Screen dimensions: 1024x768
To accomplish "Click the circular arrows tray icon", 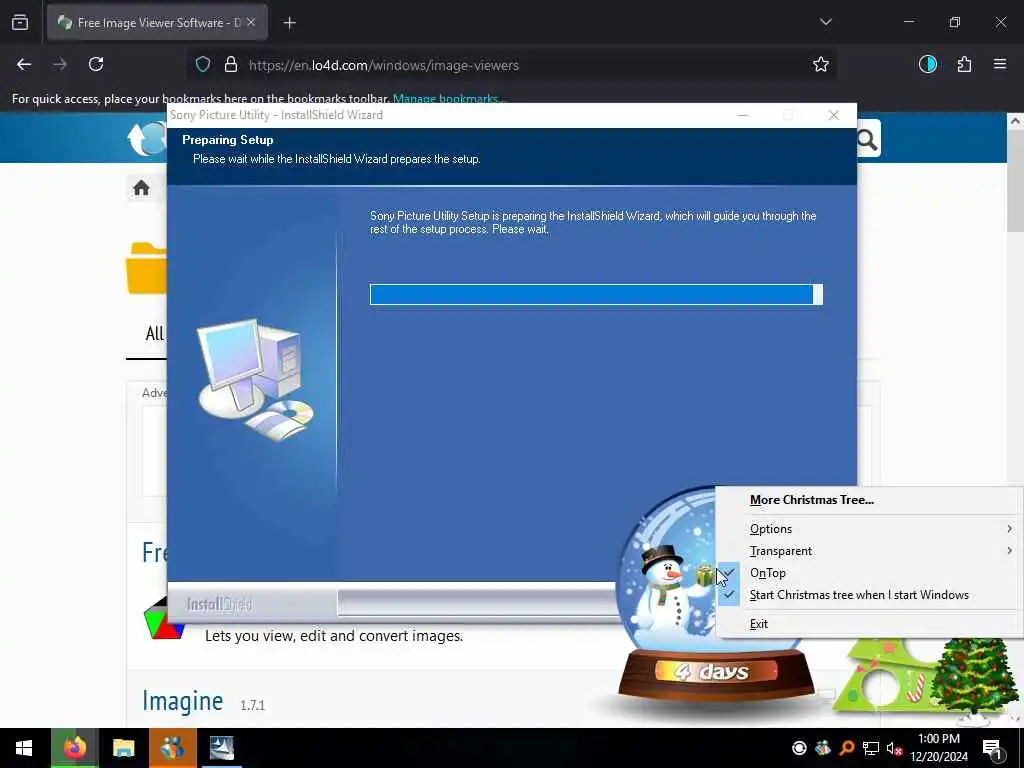I will click(799, 748).
